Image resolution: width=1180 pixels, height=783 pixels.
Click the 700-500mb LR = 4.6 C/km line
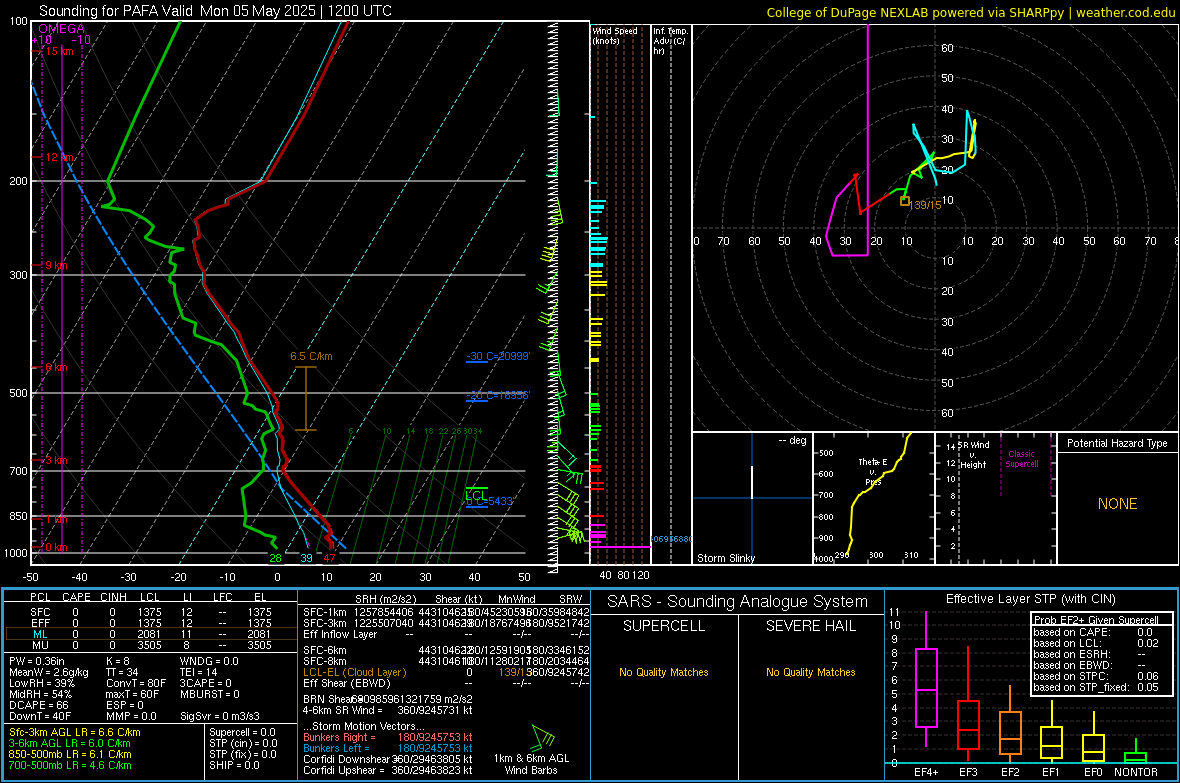coord(70,765)
